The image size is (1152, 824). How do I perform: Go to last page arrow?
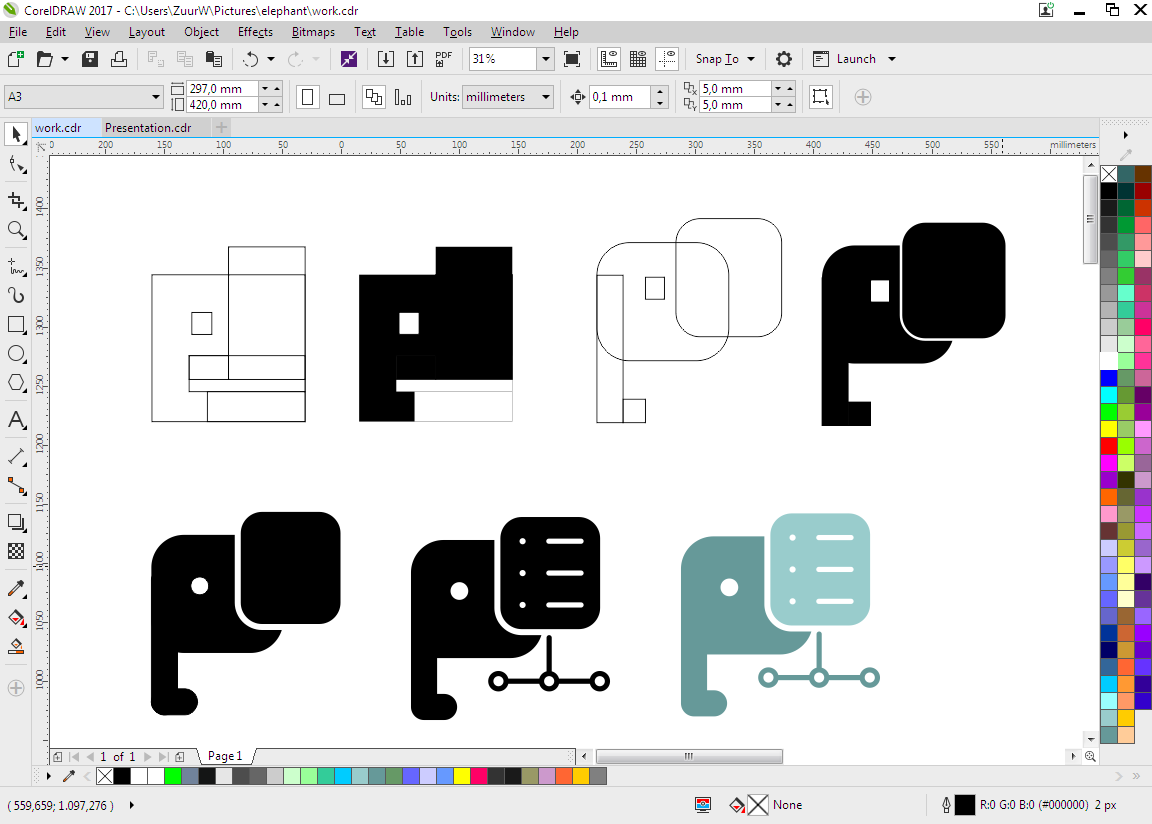tap(163, 756)
